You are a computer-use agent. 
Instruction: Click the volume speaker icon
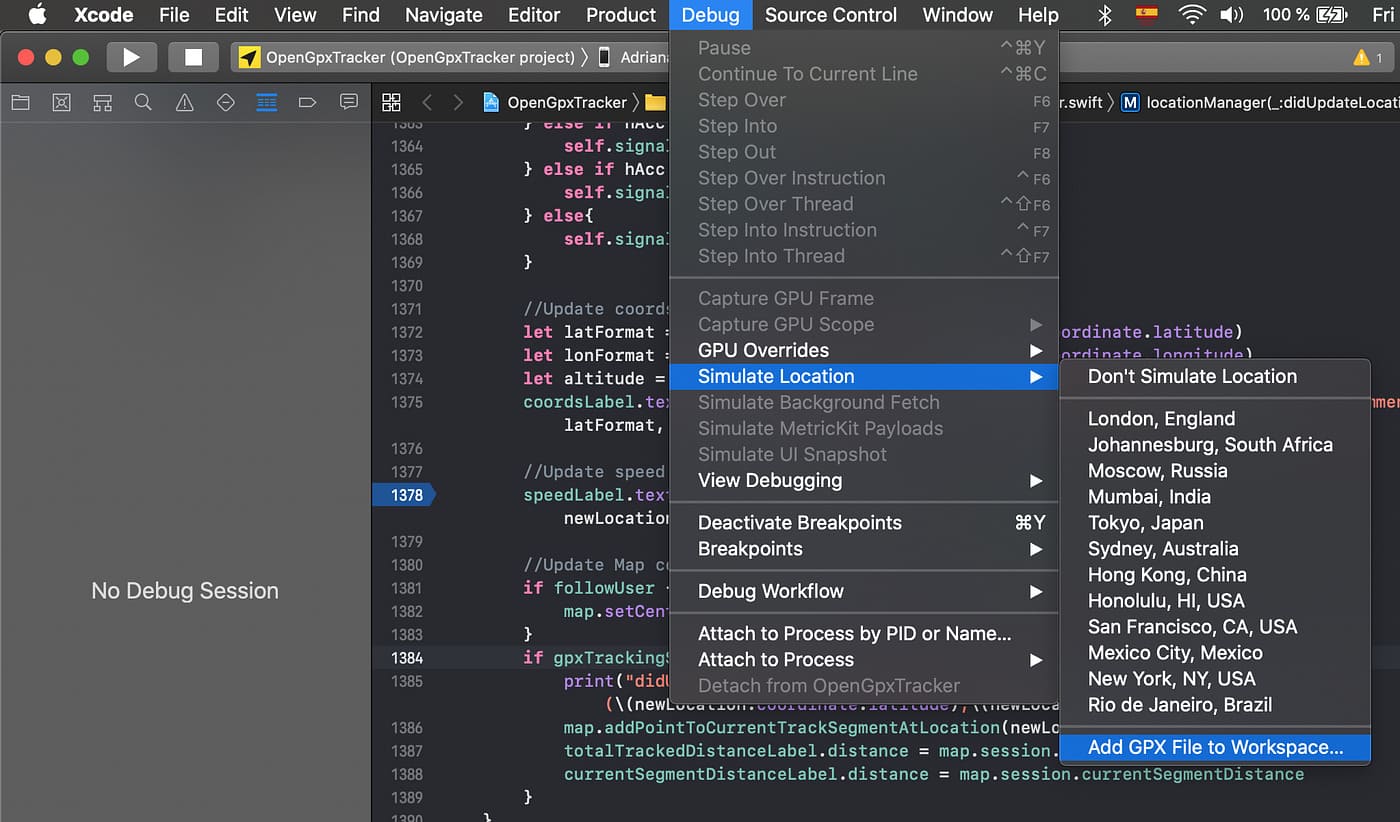point(1233,14)
